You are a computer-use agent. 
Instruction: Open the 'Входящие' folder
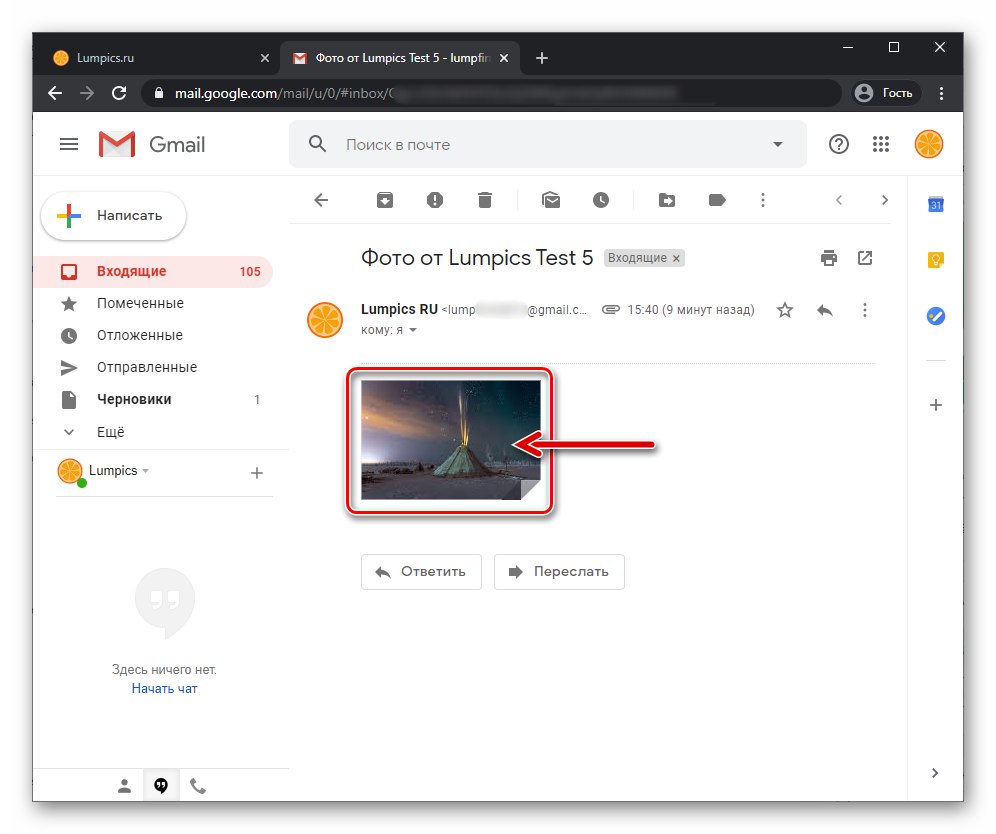coord(153,271)
